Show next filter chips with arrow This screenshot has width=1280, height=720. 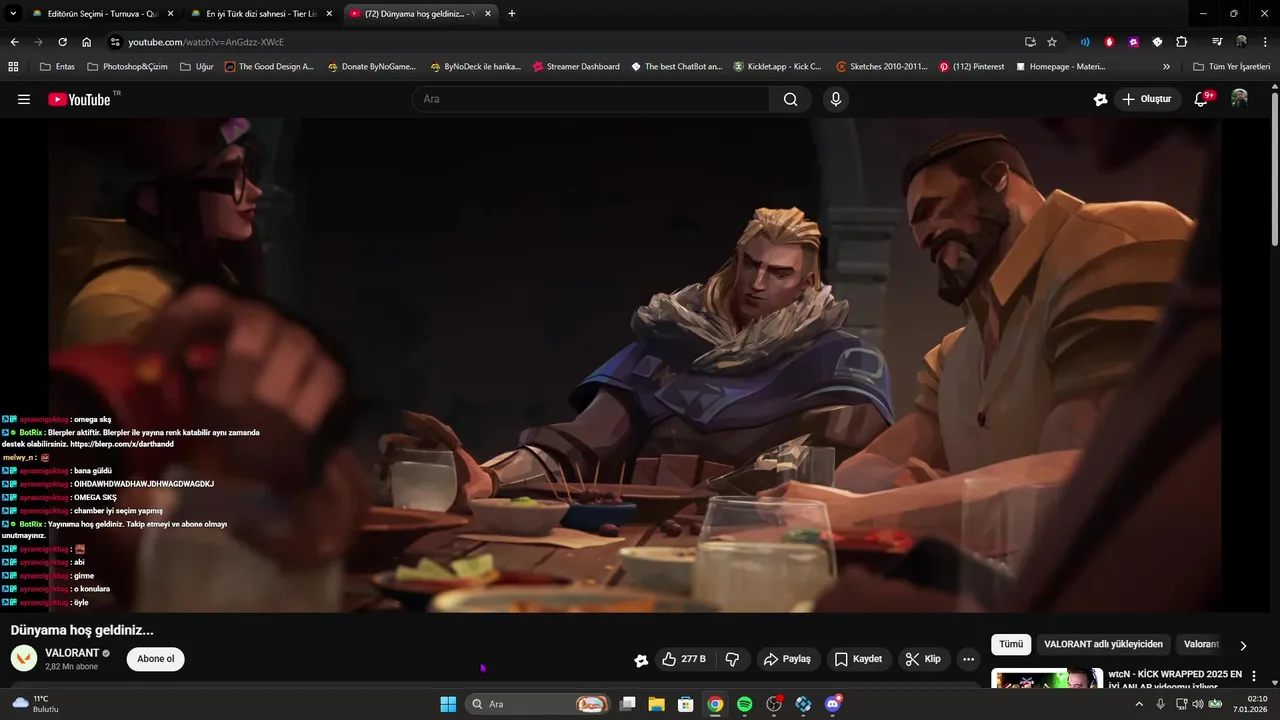(x=1243, y=646)
